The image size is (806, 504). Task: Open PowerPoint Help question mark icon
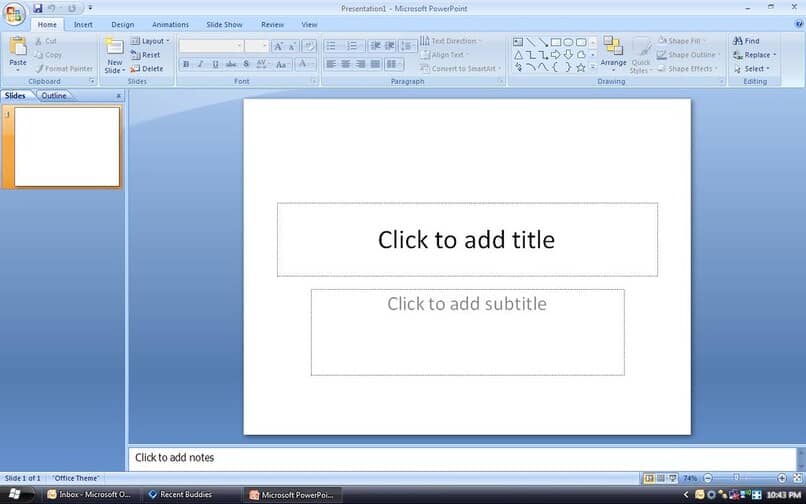tap(799, 24)
